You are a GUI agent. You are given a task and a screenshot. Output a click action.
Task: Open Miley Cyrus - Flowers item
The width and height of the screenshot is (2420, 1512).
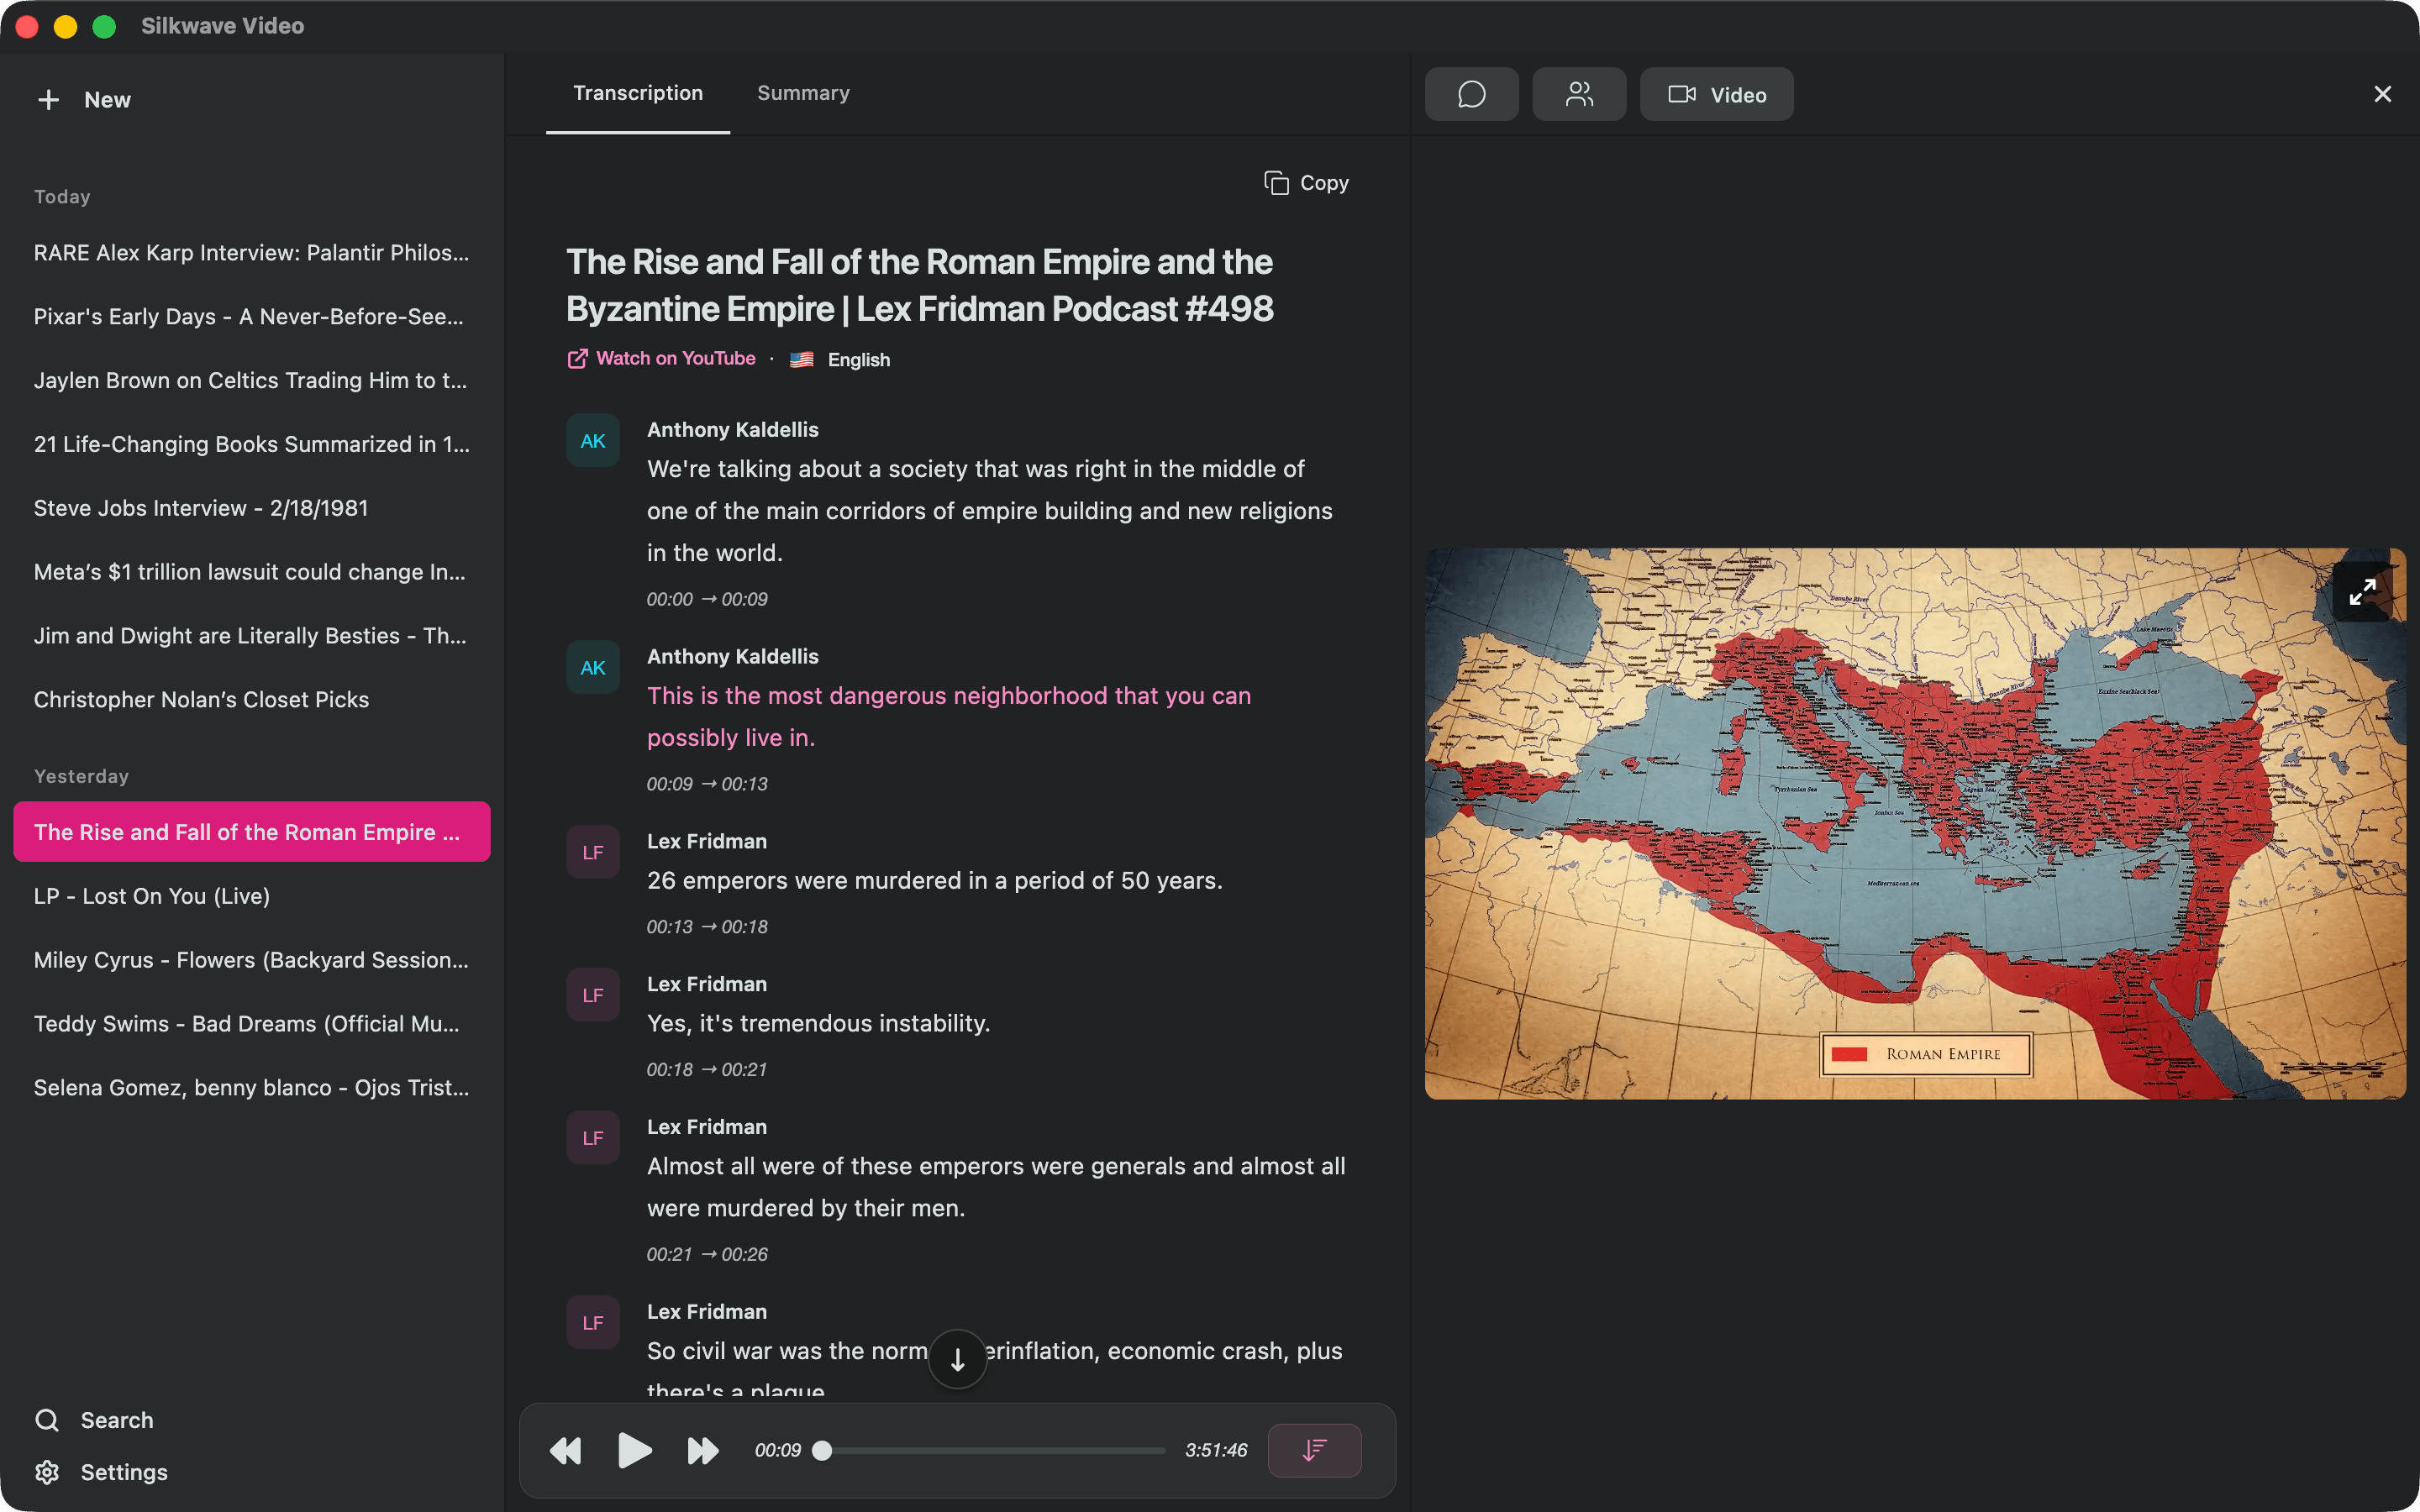click(x=251, y=960)
